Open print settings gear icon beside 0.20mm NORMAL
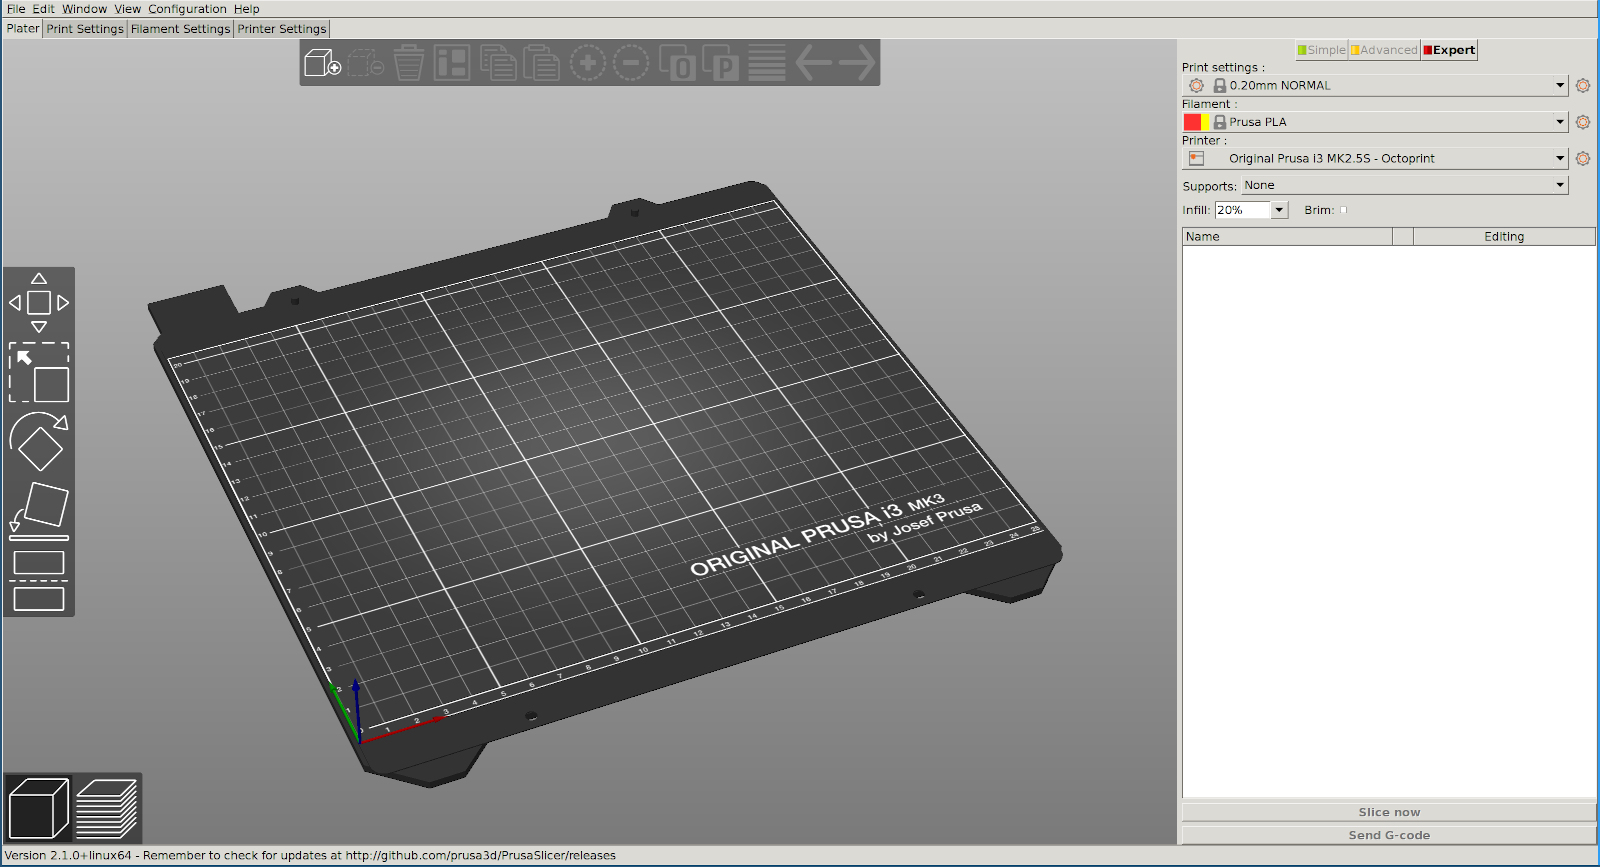This screenshot has width=1600, height=867. pyautogui.click(x=1583, y=86)
